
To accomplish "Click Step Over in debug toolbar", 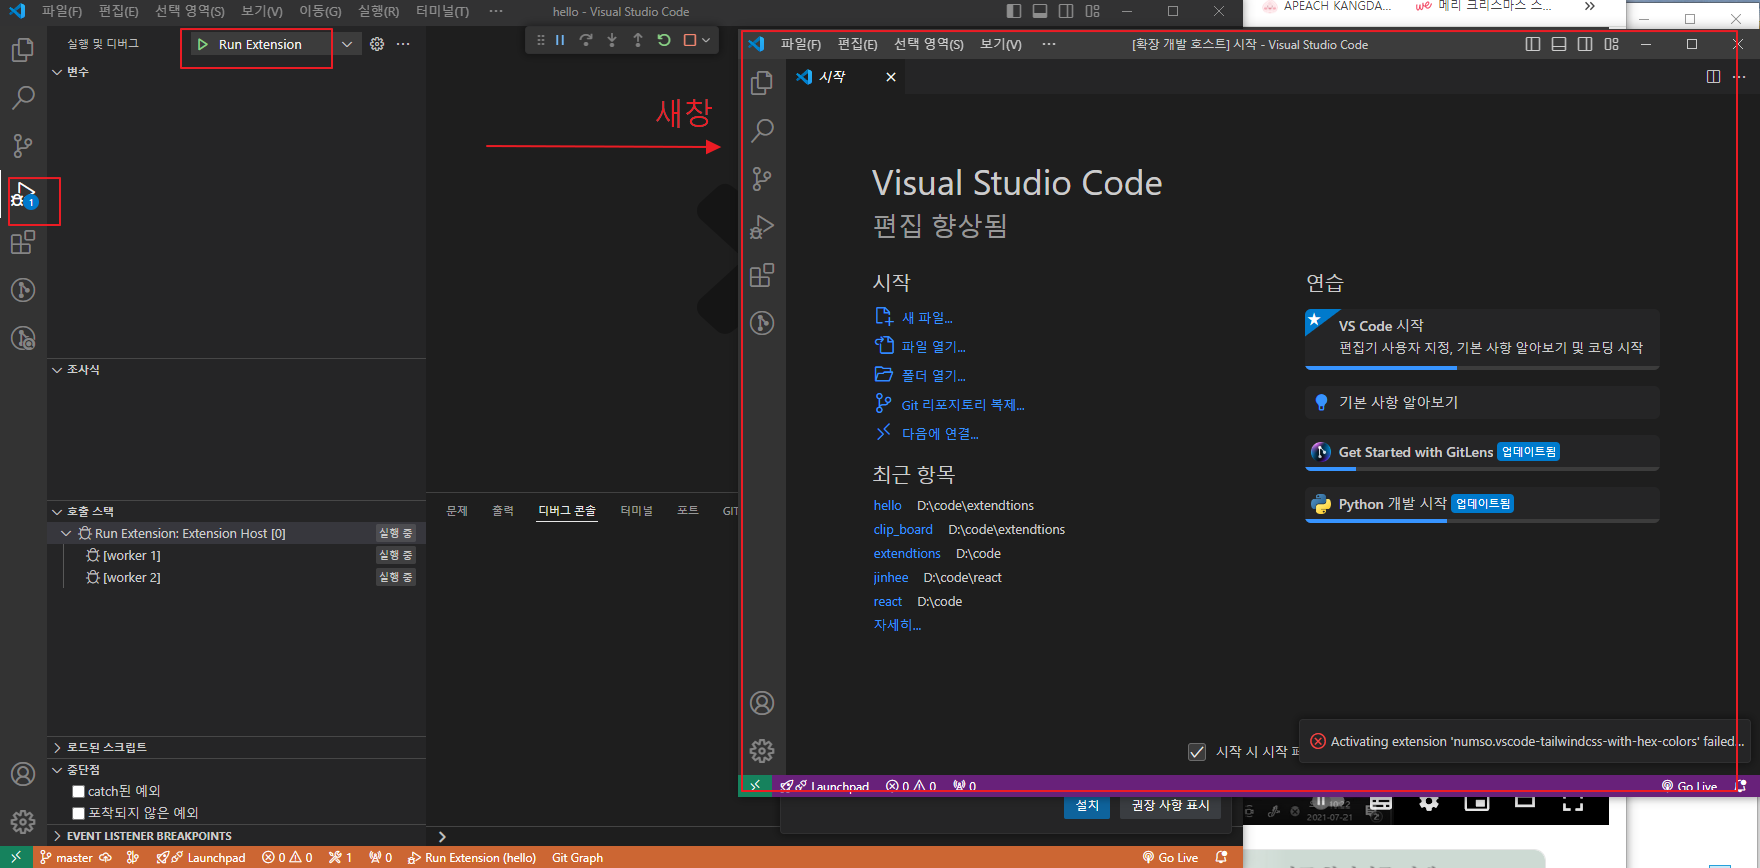I will tap(586, 40).
